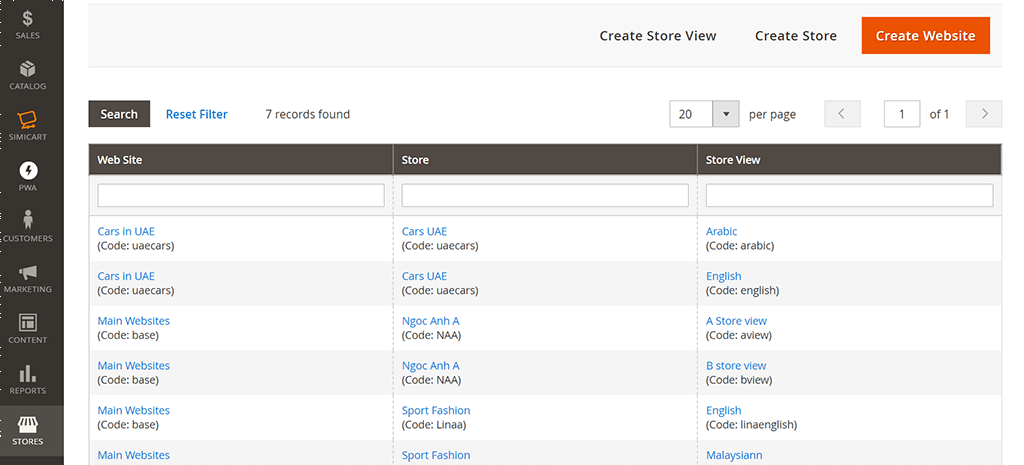1024x465 pixels.
Task: Expand the per page dropdown arrow
Action: (x=725, y=114)
